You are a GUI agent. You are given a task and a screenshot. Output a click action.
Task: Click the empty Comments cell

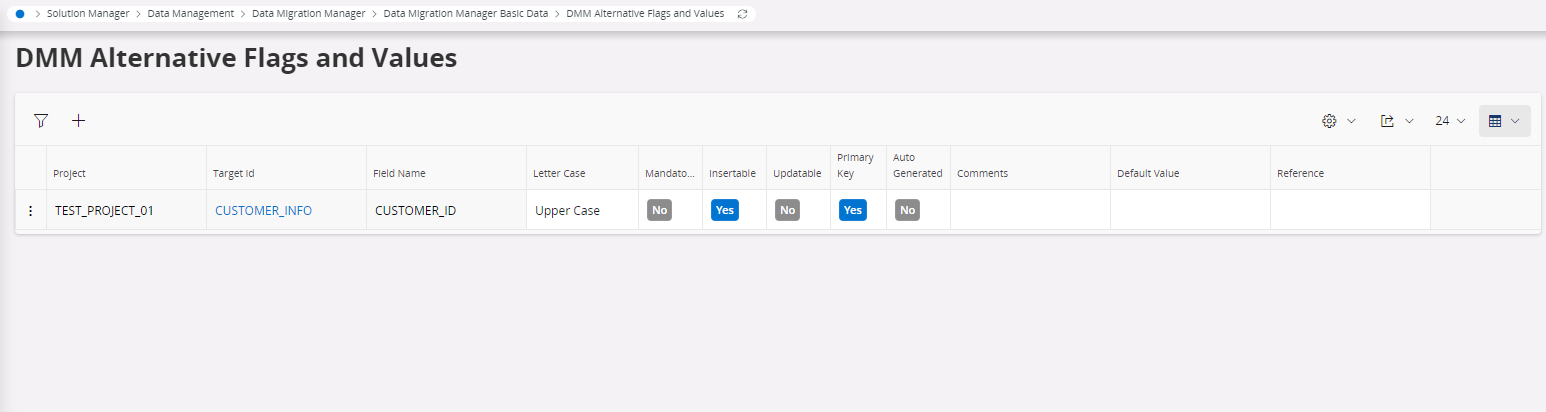(x=1030, y=211)
